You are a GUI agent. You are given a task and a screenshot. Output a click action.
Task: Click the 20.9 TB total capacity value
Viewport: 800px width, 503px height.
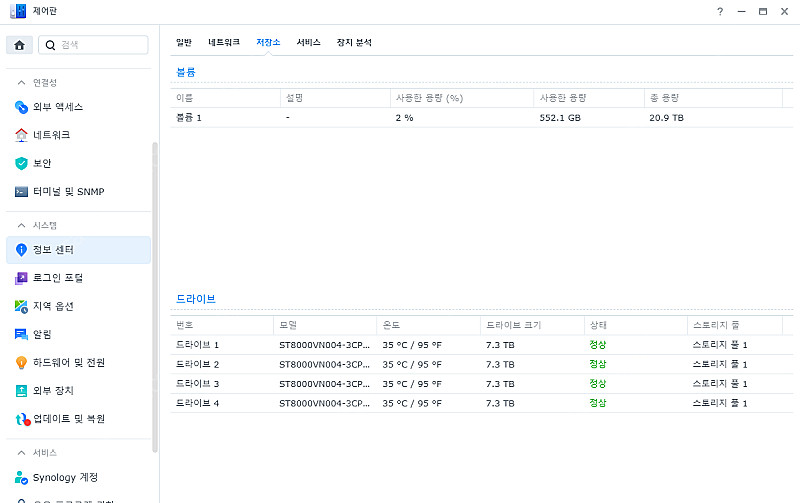666,118
